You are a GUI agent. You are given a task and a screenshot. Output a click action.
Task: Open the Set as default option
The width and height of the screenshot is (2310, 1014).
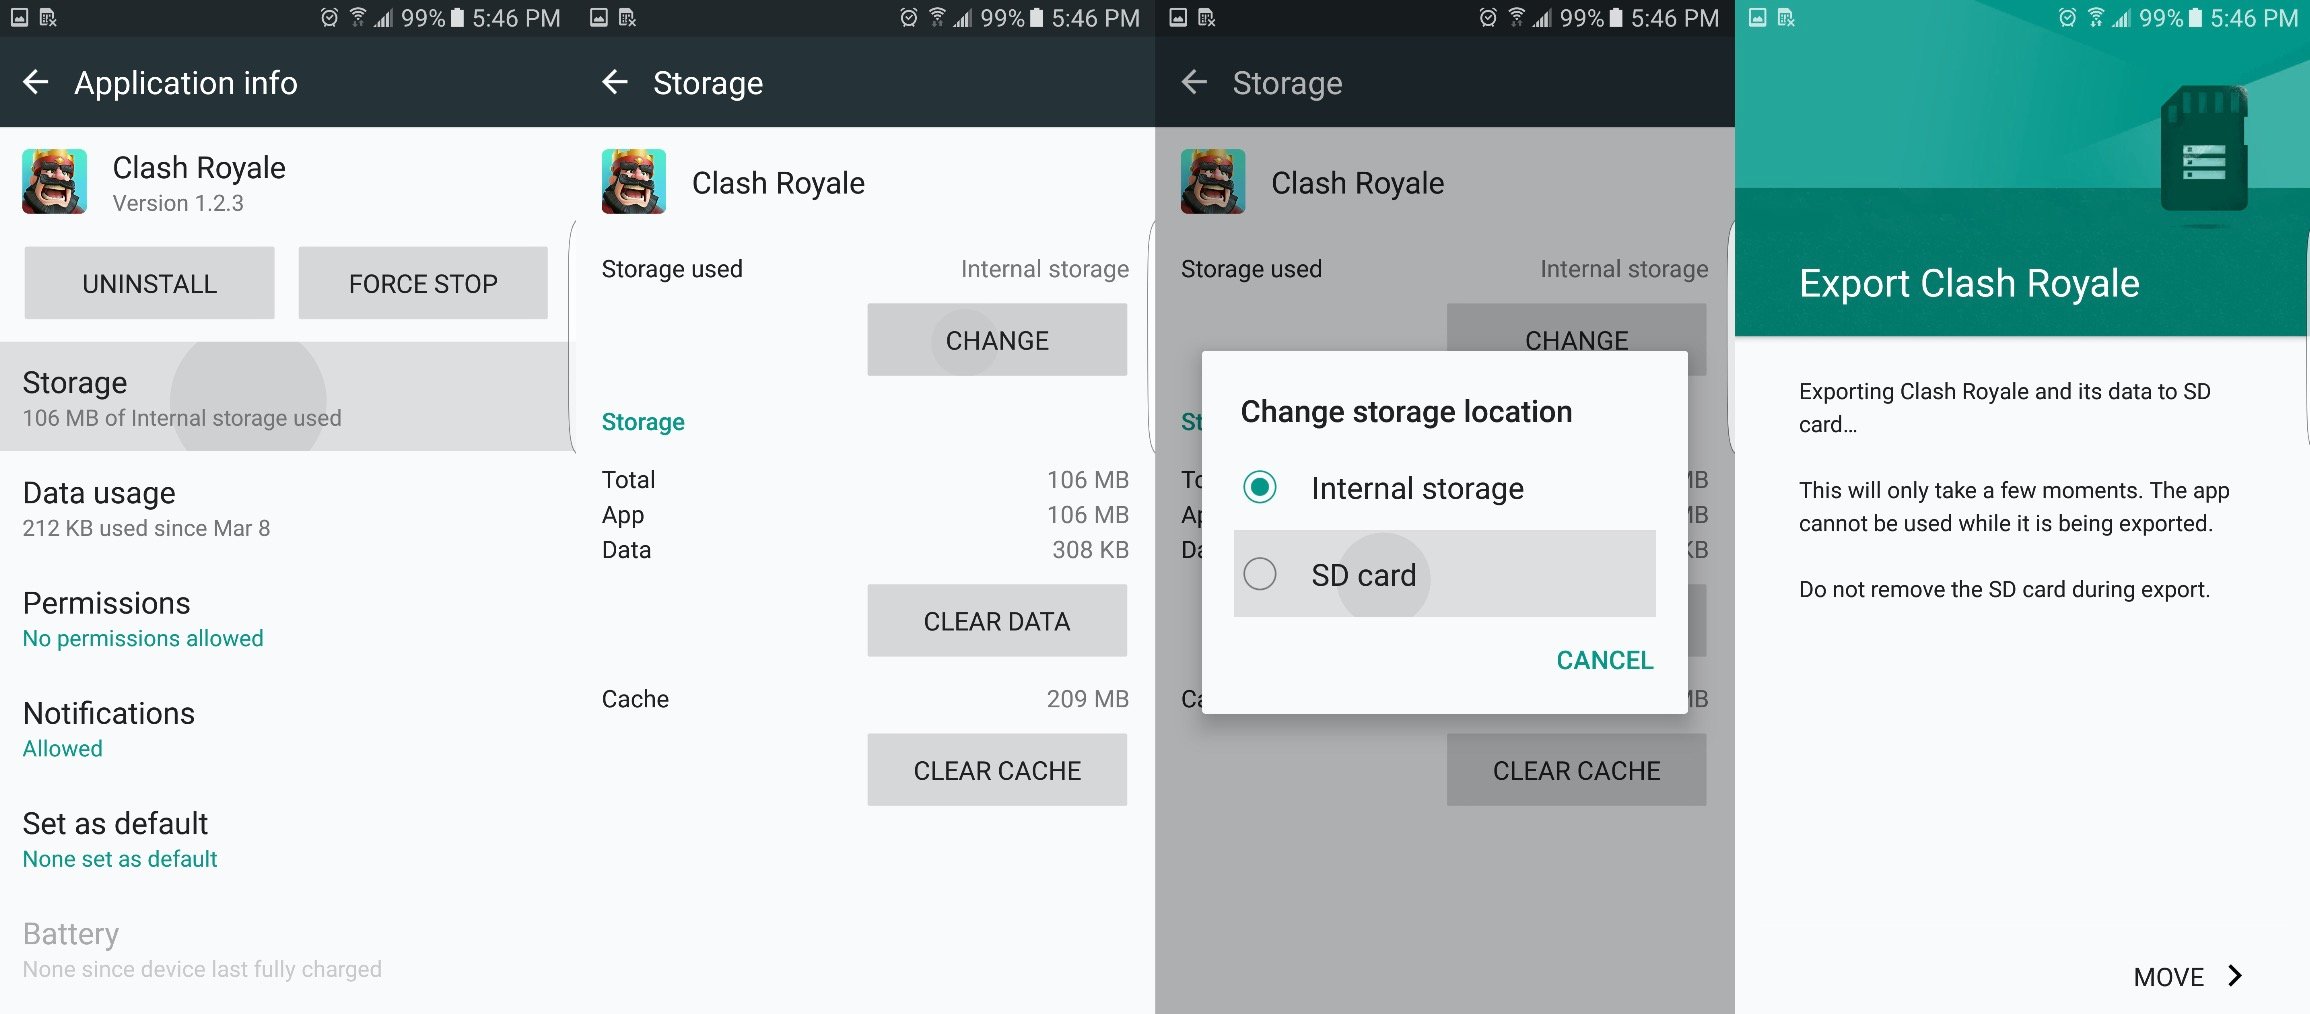[287, 839]
